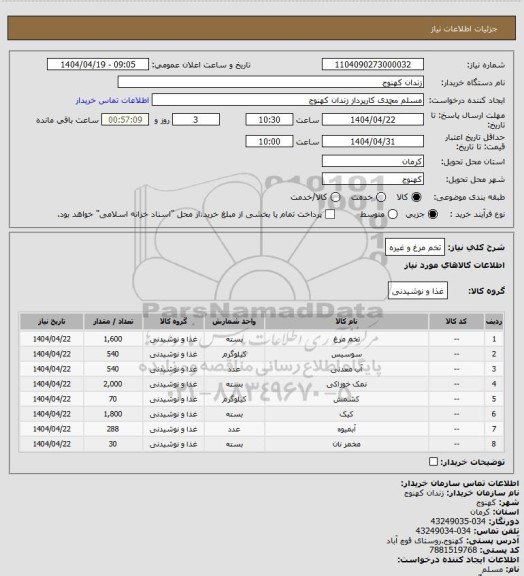Select the مخمر نان item name cell
Viewport: 524px width, 576px height.
click(346, 444)
